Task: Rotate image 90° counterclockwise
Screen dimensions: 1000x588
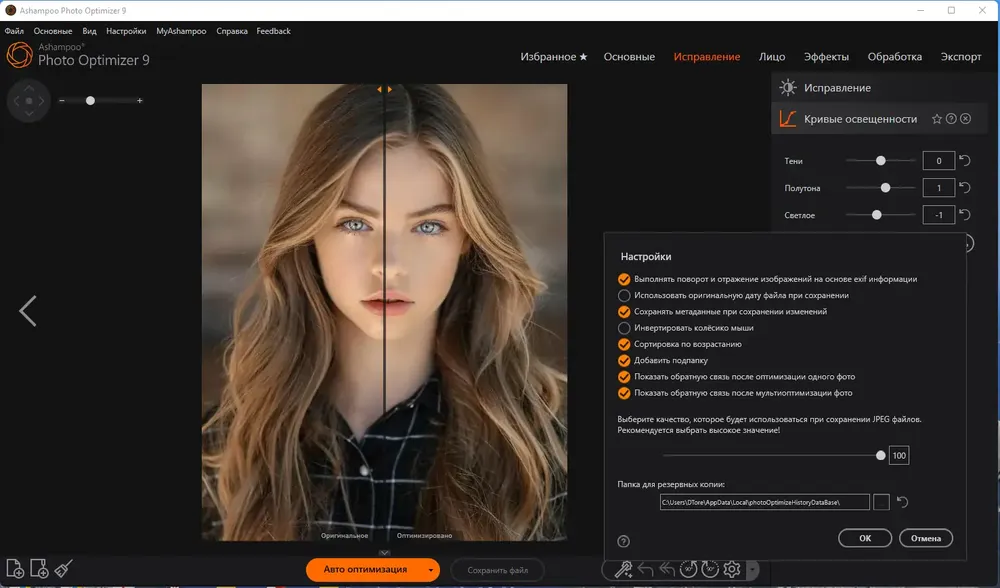Action: click(688, 569)
